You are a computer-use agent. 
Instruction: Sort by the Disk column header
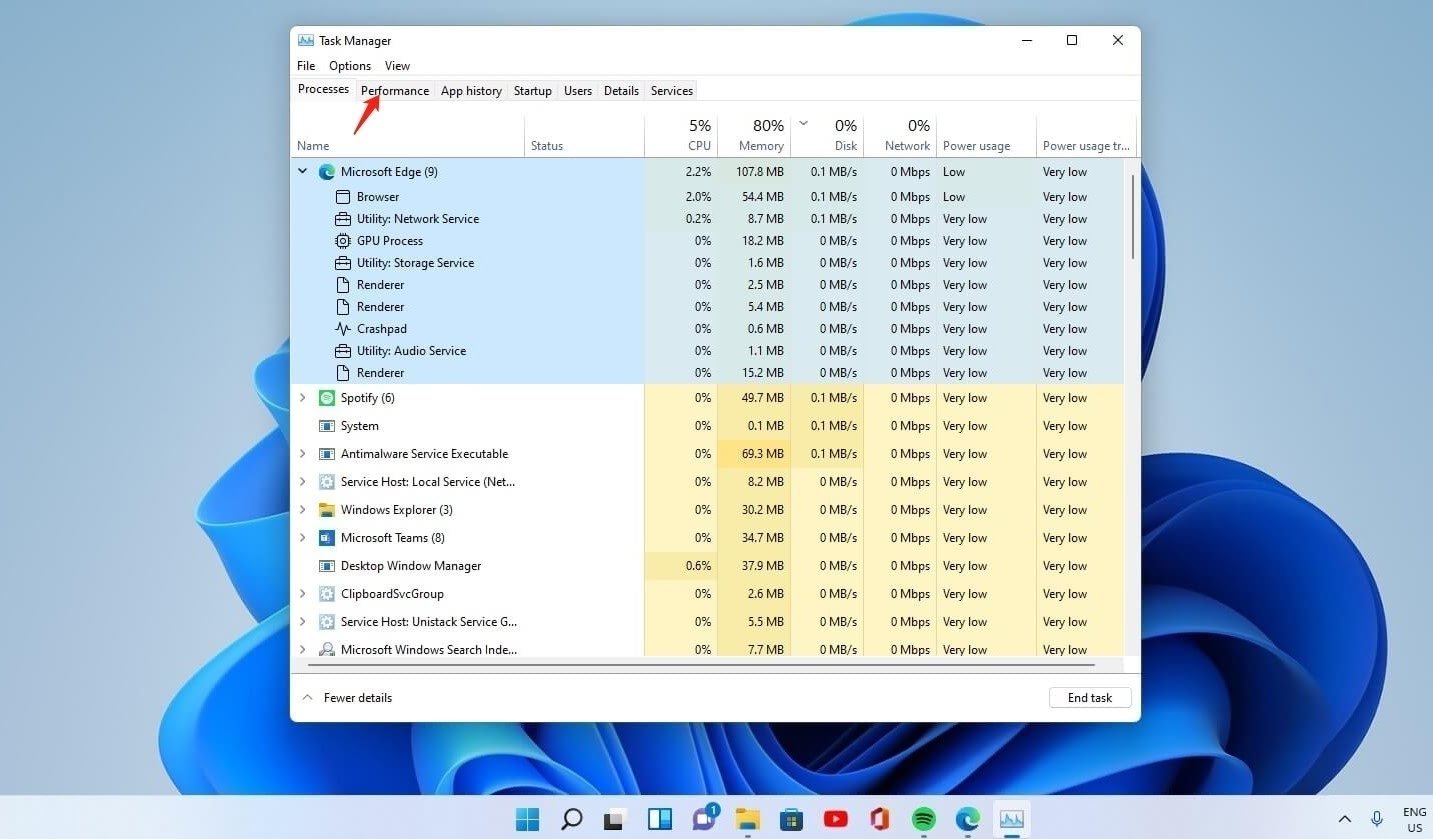[827, 135]
